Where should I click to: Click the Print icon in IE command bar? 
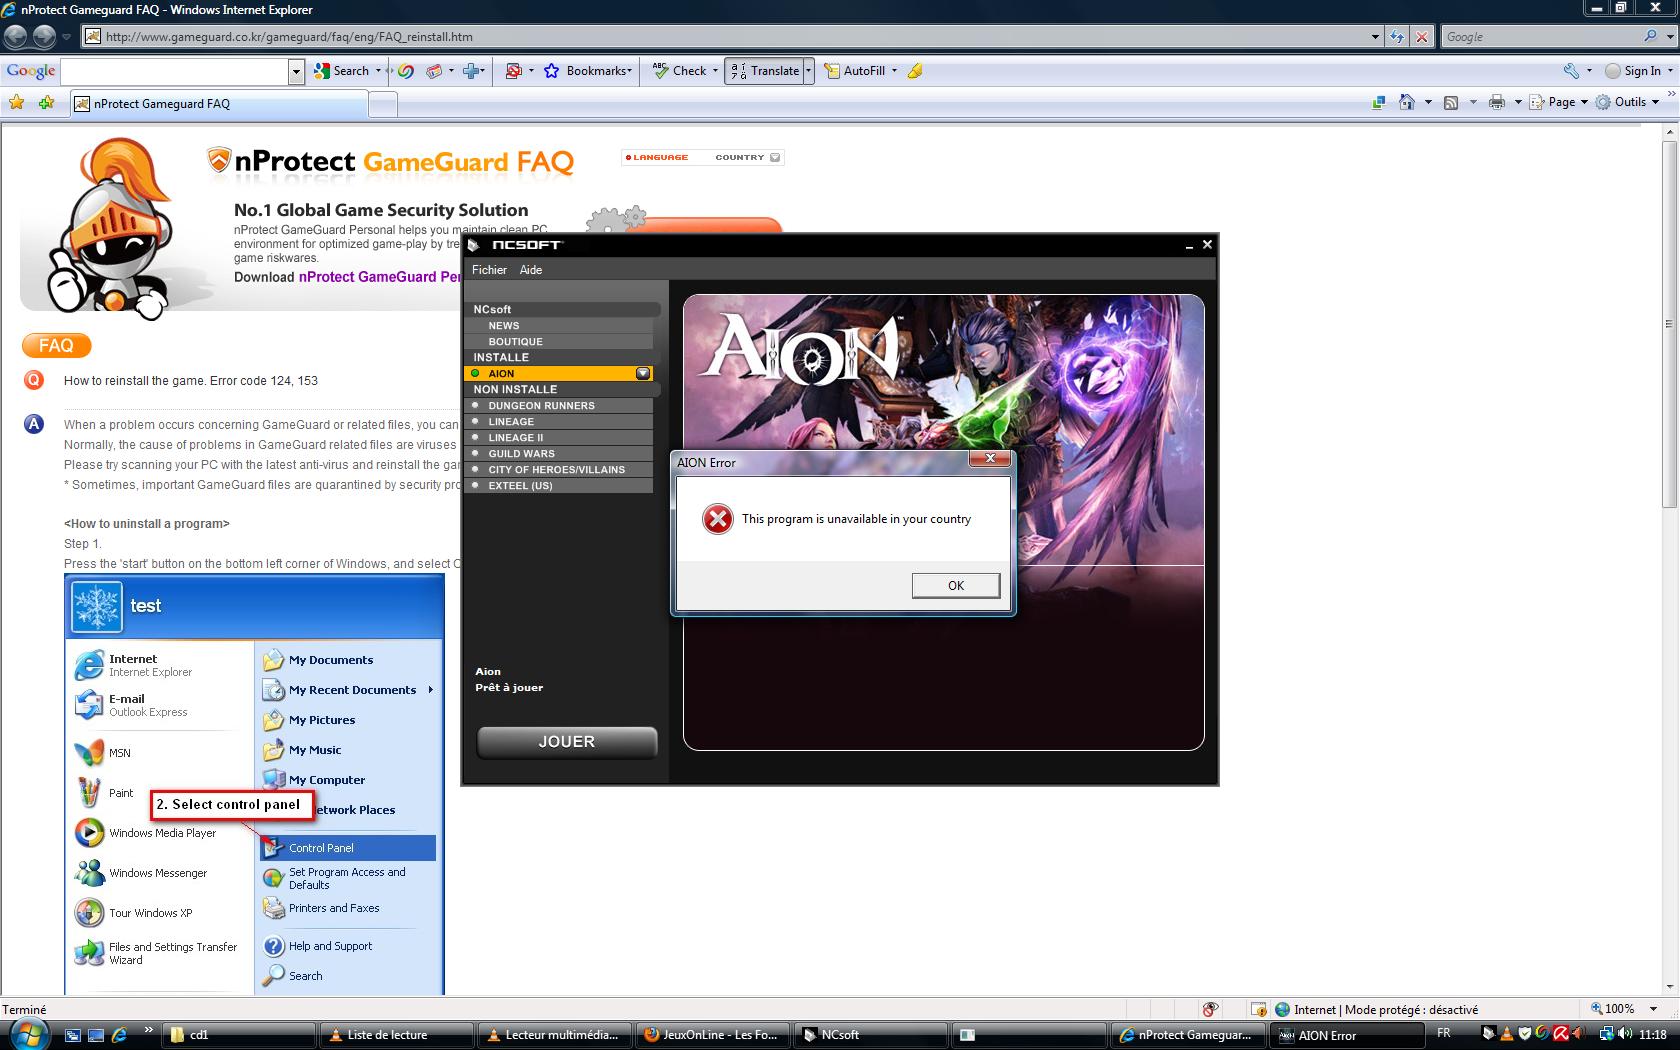coord(1497,102)
